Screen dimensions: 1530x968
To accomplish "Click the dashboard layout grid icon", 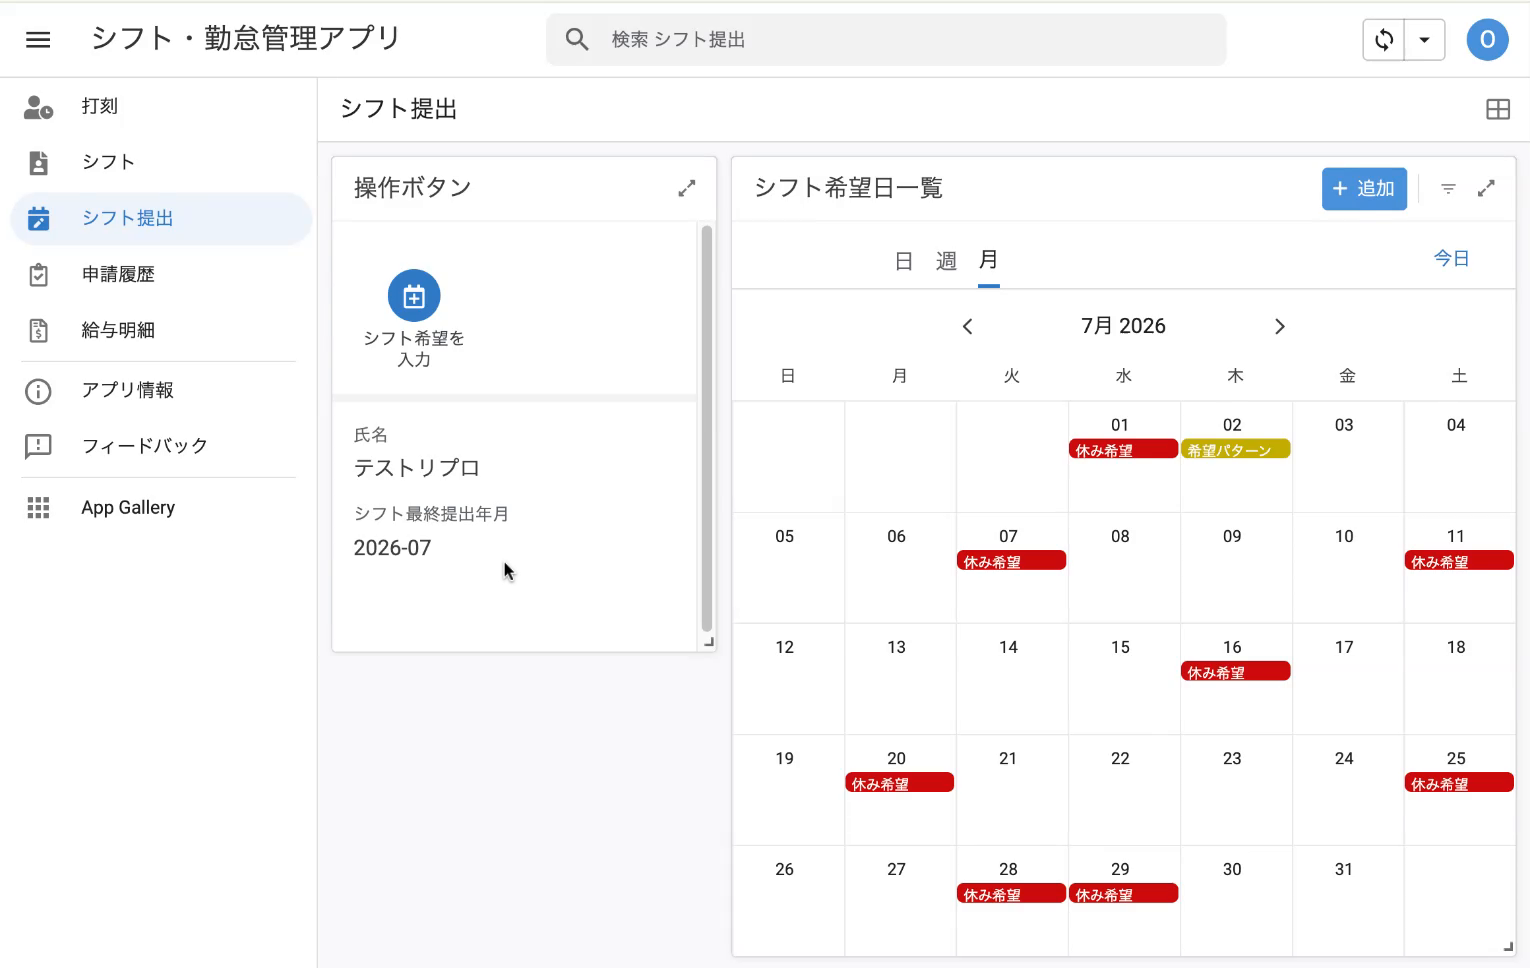I will pyautogui.click(x=1497, y=110).
